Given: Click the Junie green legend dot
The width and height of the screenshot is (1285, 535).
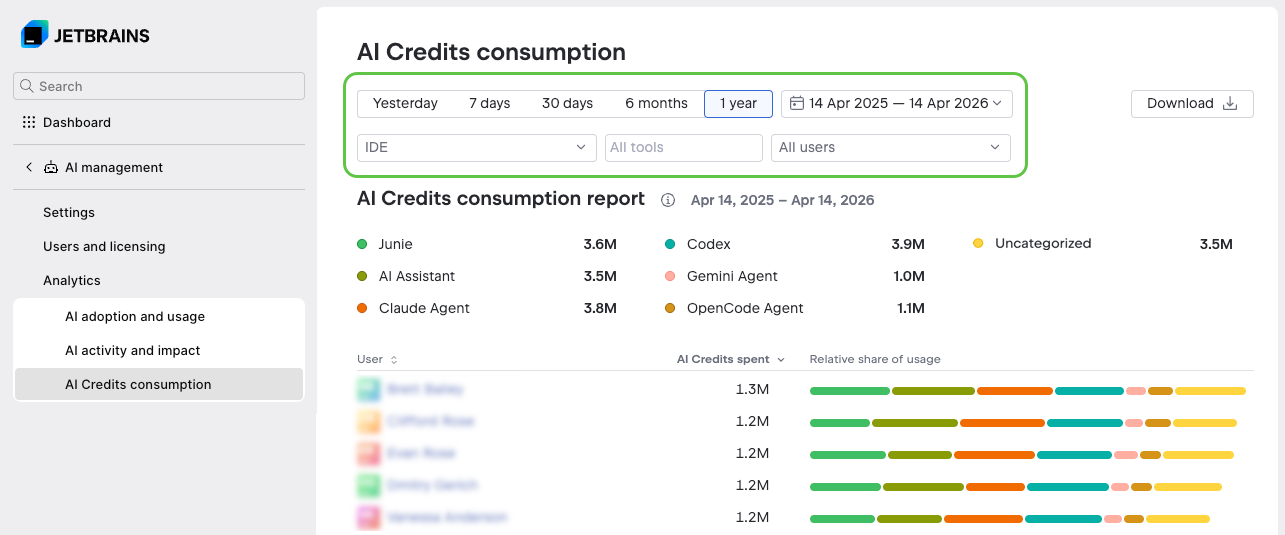Looking at the screenshot, I should (362, 244).
